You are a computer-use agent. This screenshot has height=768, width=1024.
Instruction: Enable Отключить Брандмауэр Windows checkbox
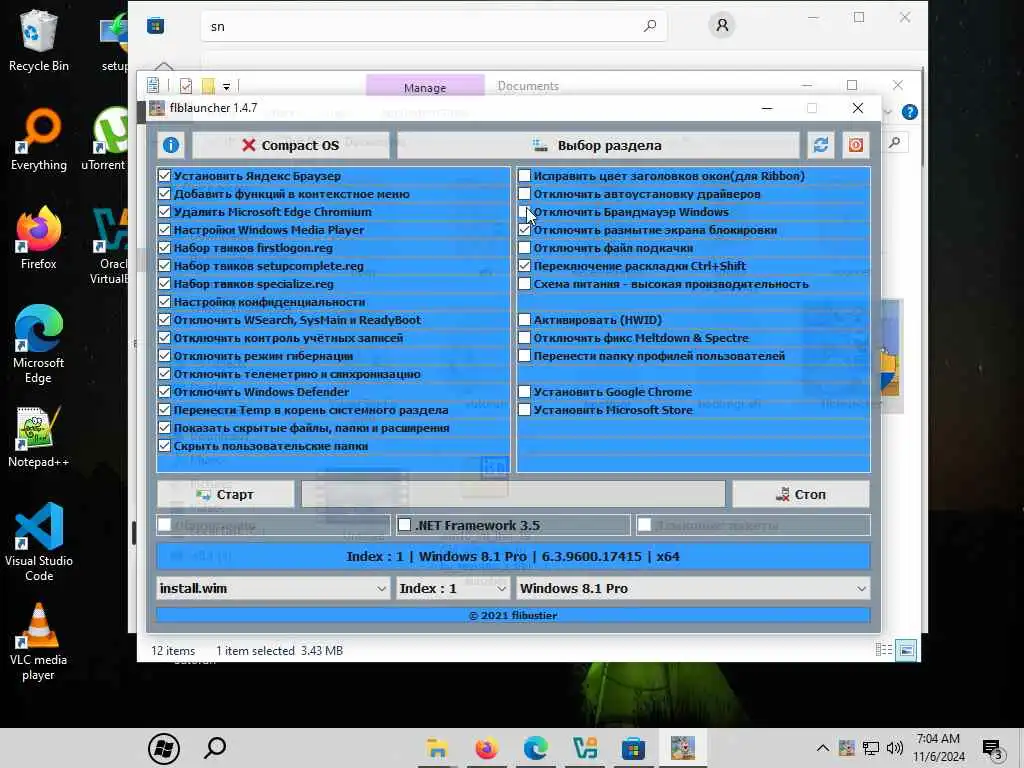(524, 212)
